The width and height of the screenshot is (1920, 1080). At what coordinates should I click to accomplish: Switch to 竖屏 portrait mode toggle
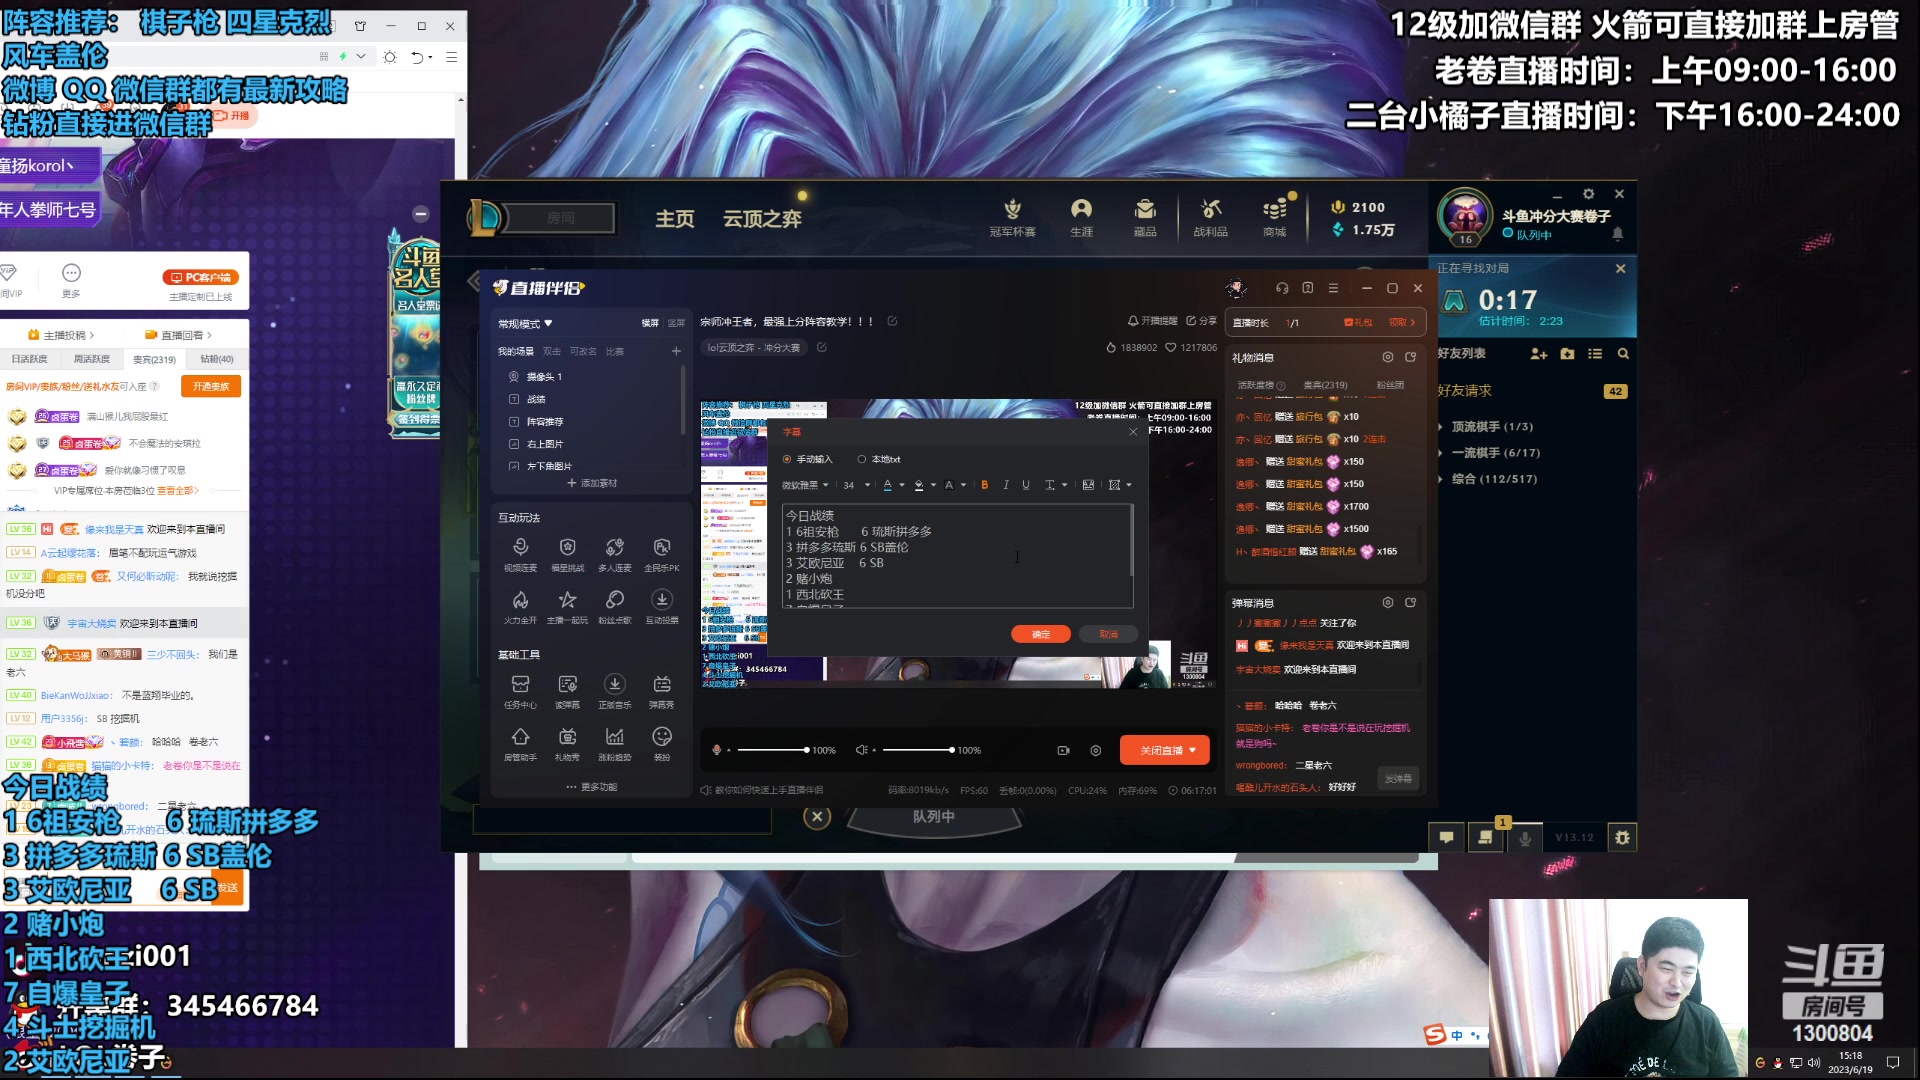(676, 323)
